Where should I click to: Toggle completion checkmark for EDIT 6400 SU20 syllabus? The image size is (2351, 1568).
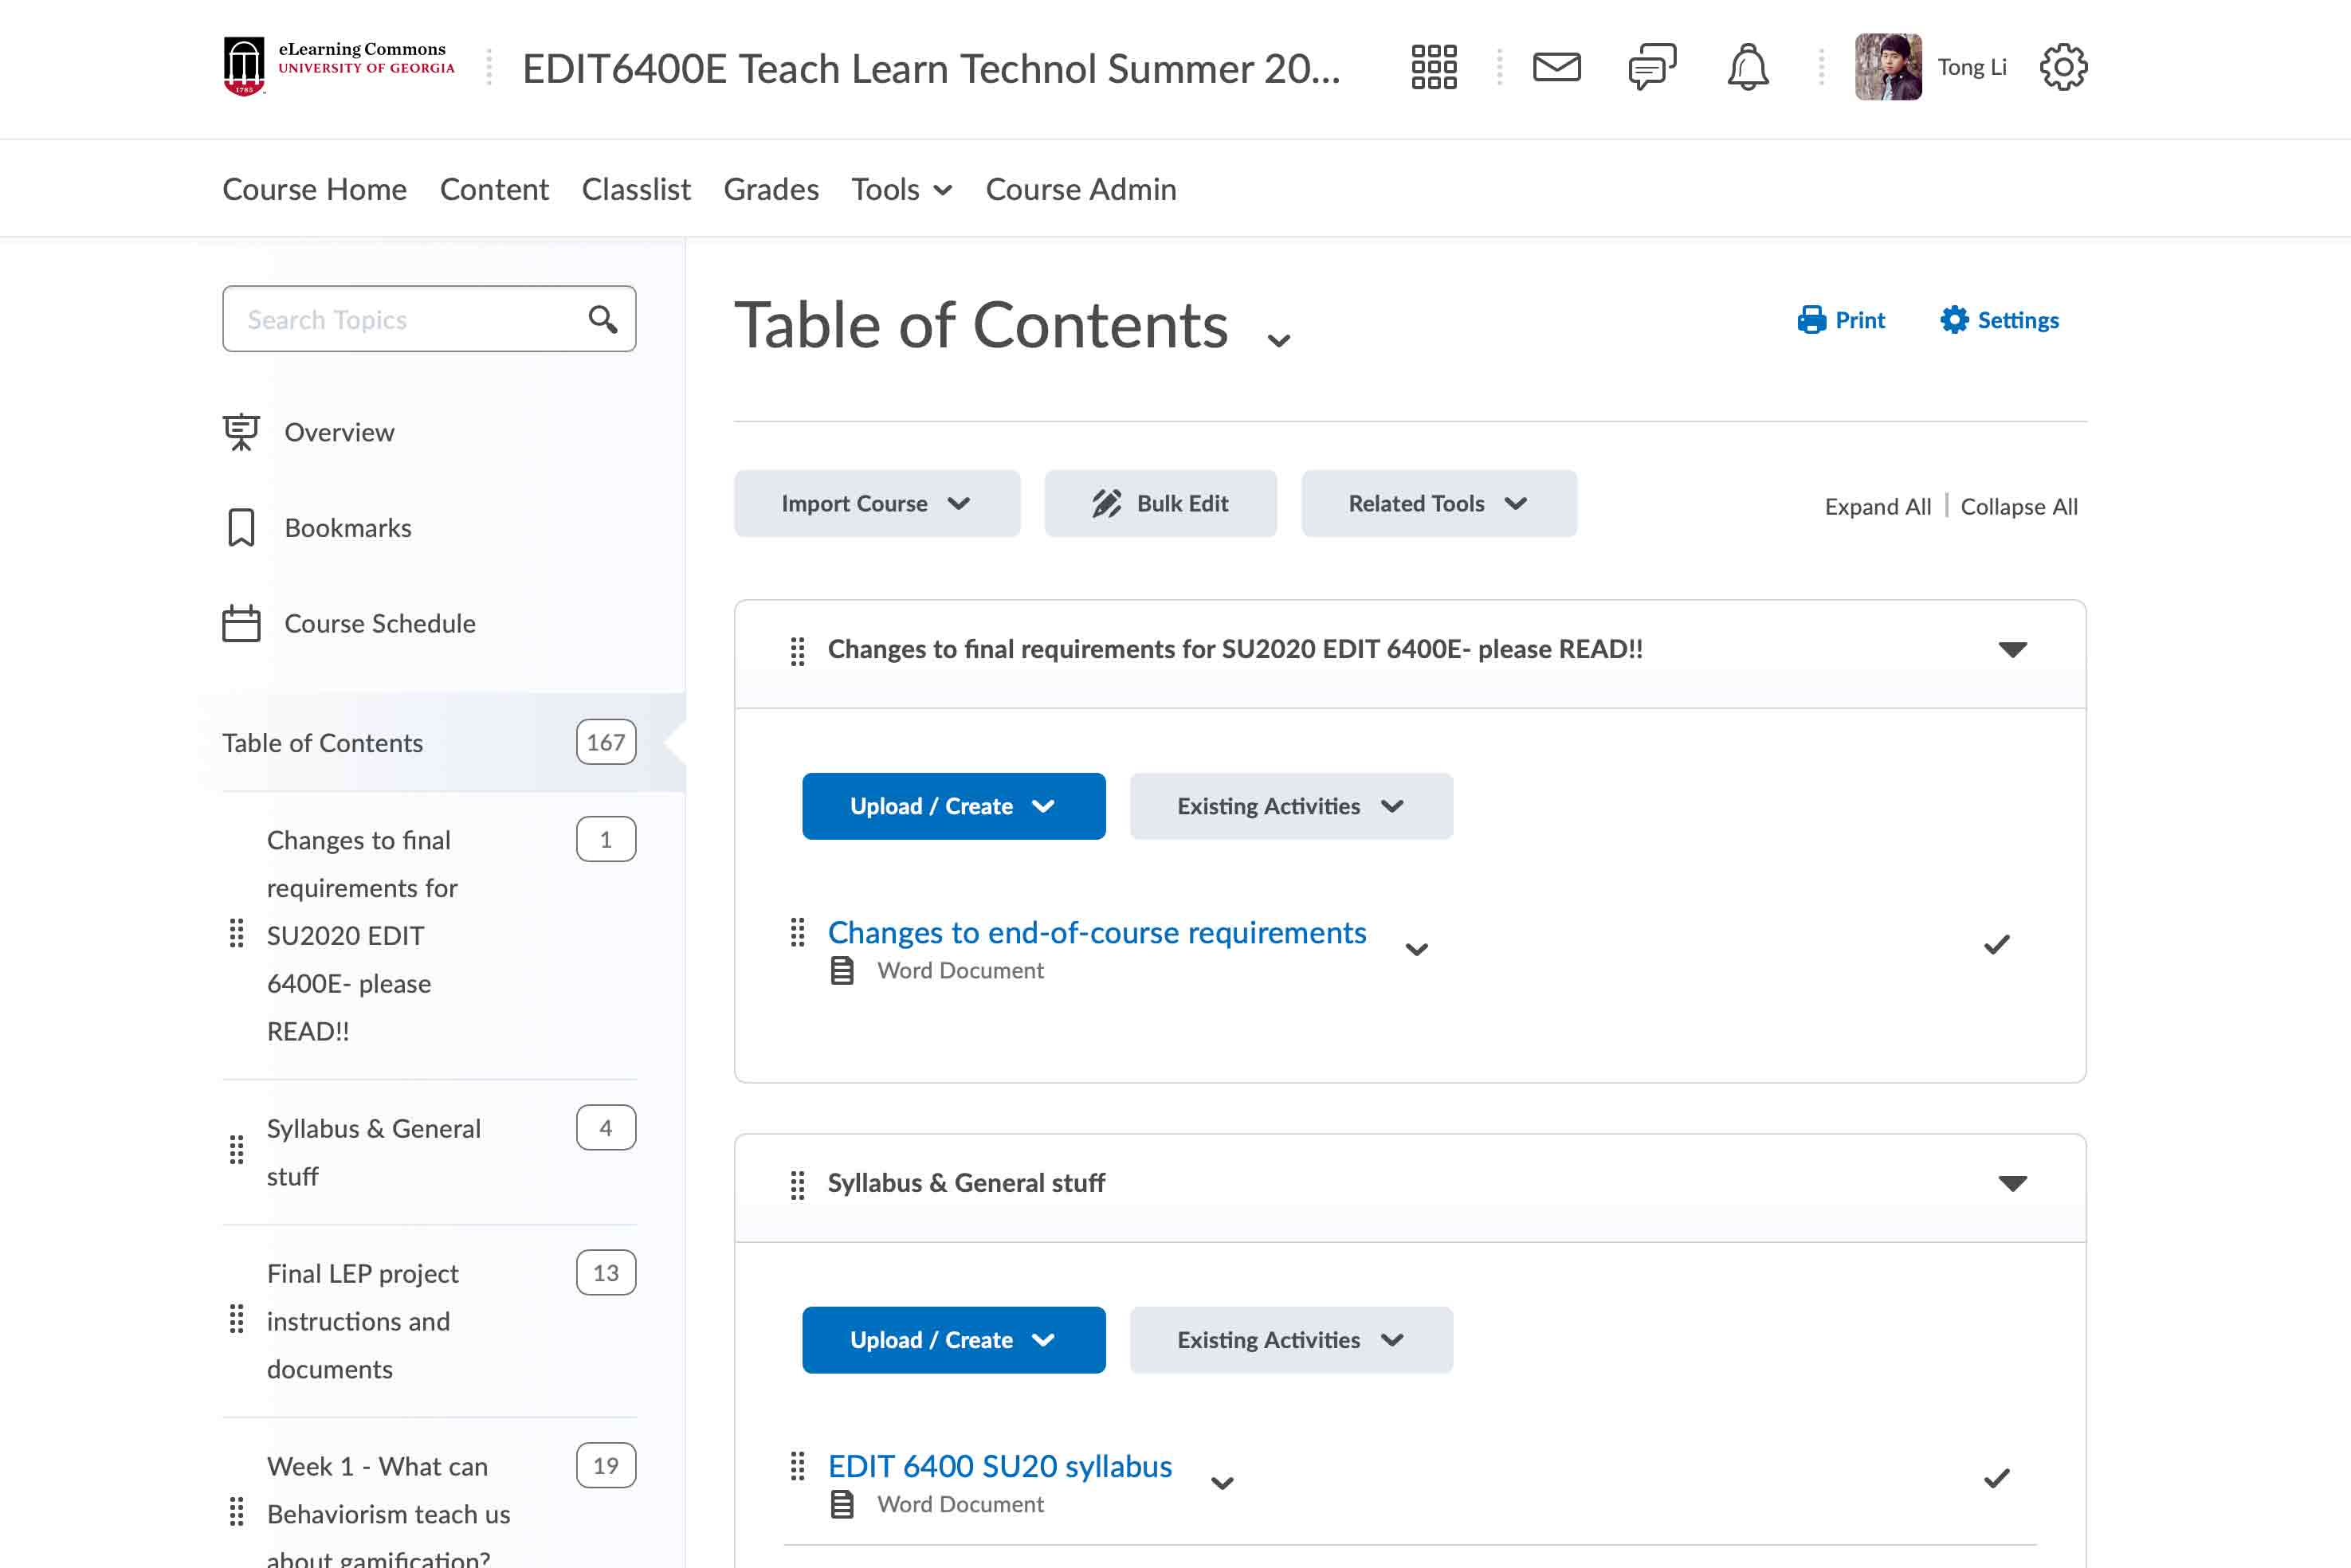click(x=1996, y=1478)
